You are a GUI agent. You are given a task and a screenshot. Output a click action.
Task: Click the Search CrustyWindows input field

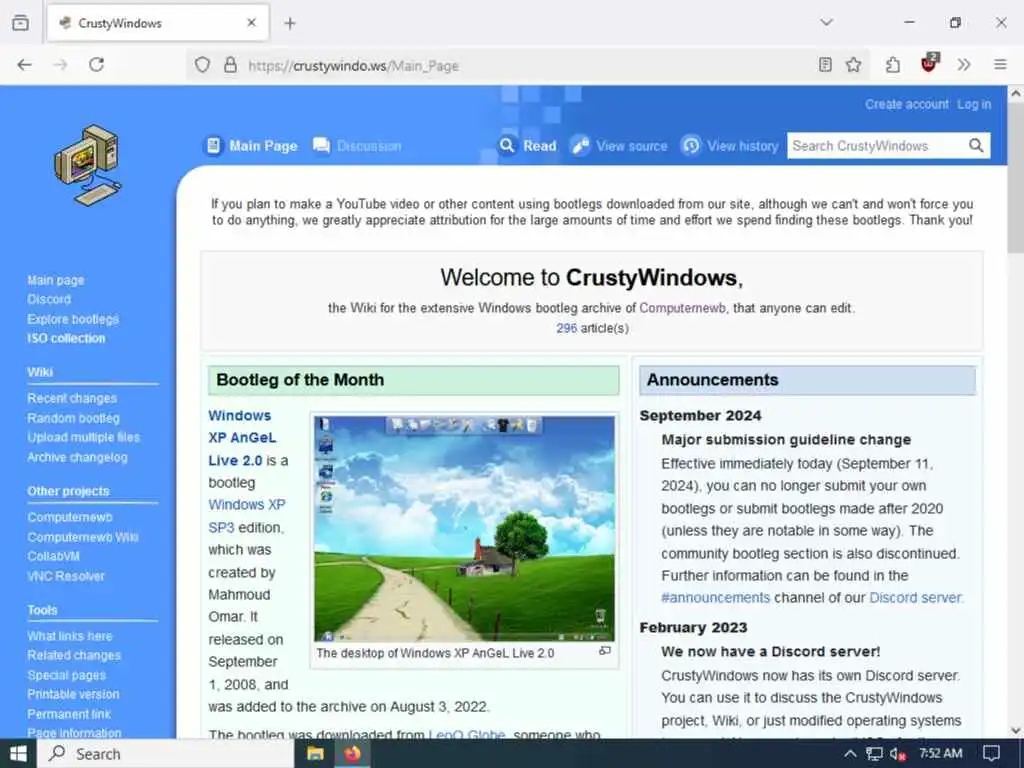click(875, 146)
